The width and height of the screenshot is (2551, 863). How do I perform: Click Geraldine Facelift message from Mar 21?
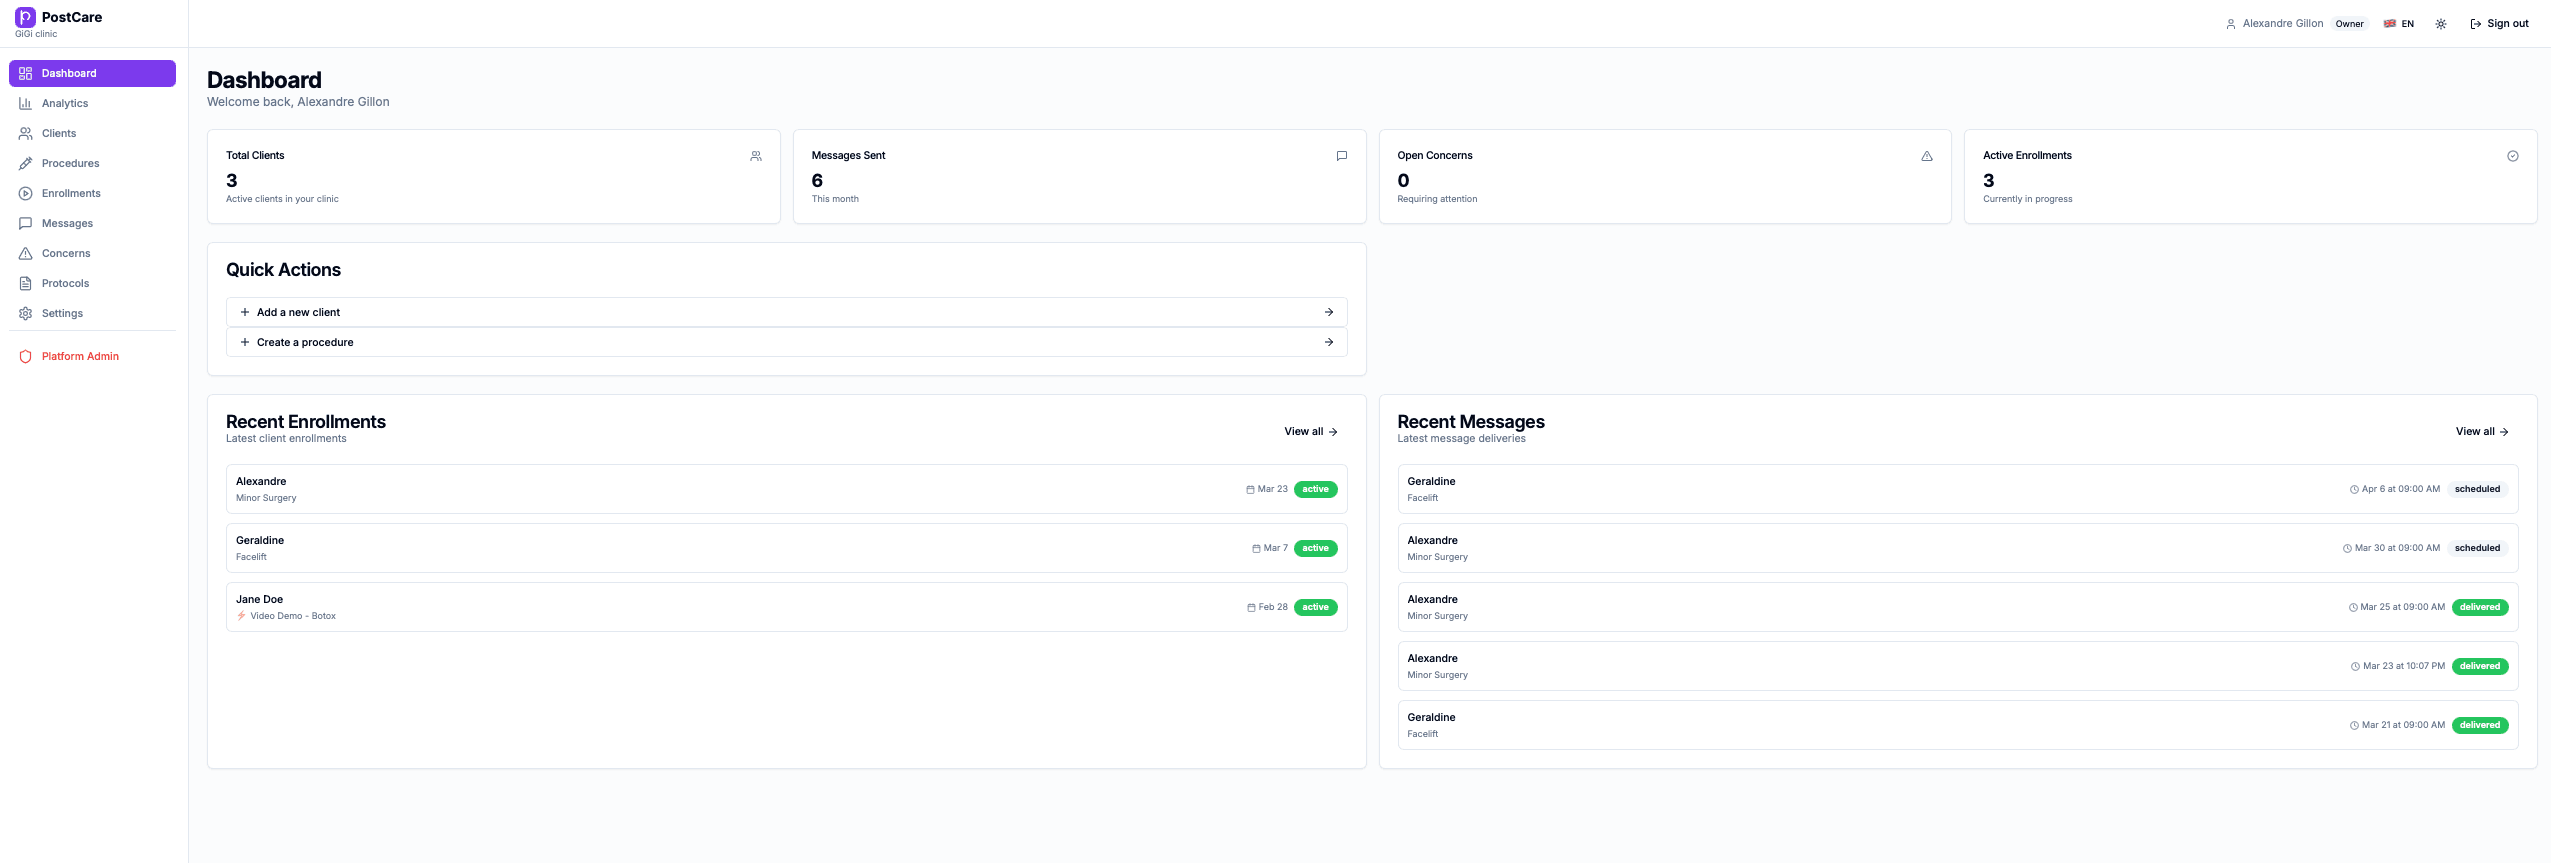click(x=1957, y=725)
